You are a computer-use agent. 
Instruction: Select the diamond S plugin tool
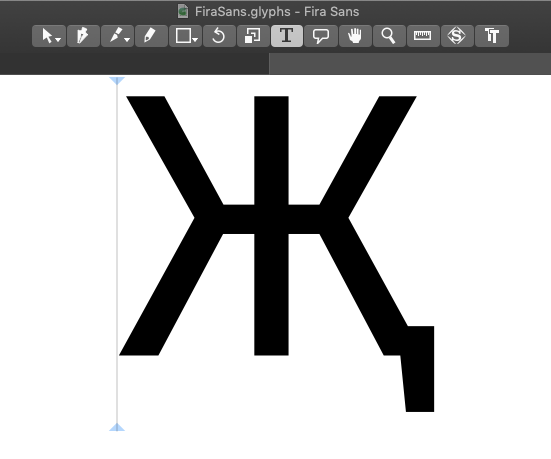(456, 36)
